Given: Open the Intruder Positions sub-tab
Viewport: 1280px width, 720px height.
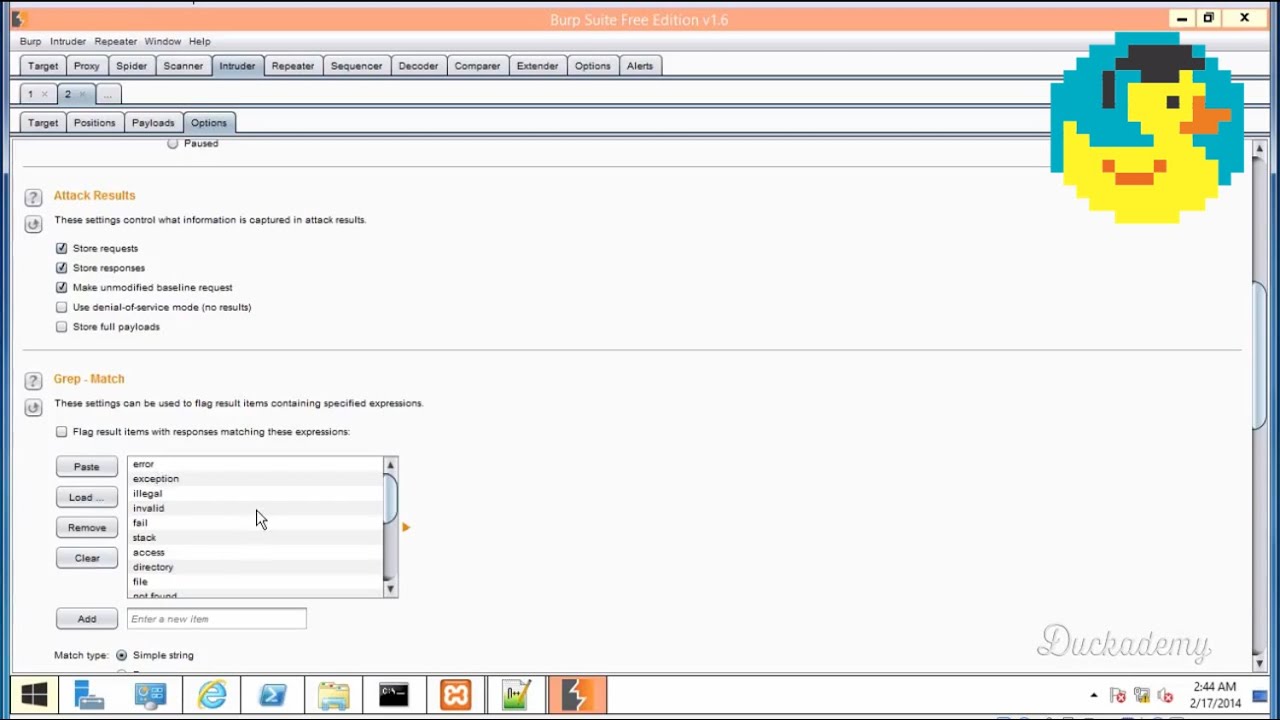Looking at the screenshot, I should click(x=94, y=123).
